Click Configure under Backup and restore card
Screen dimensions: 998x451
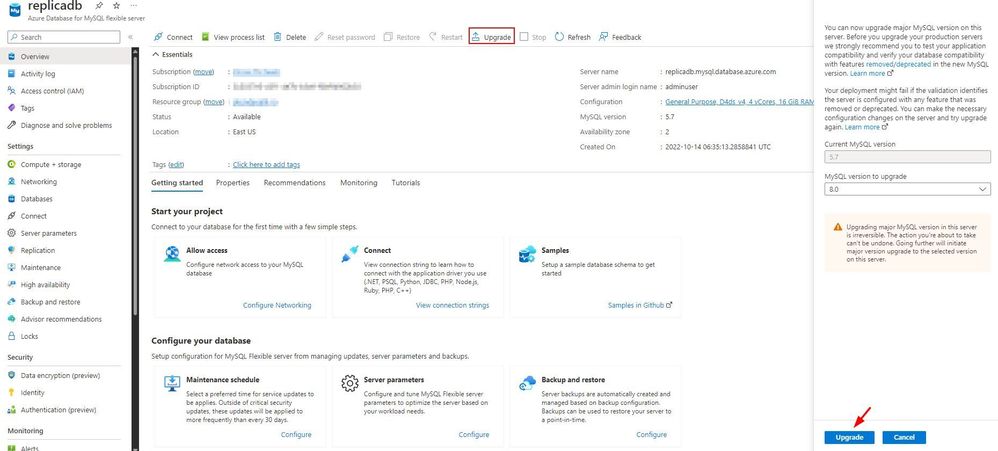651,435
